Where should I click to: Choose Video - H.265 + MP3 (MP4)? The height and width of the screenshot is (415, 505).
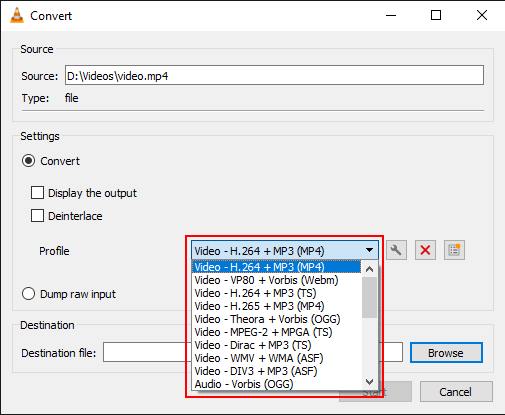276,306
